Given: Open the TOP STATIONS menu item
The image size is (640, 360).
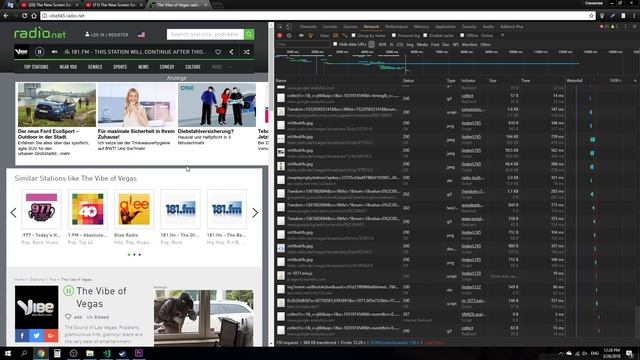Looking at the screenshot, I should [36, 67].
